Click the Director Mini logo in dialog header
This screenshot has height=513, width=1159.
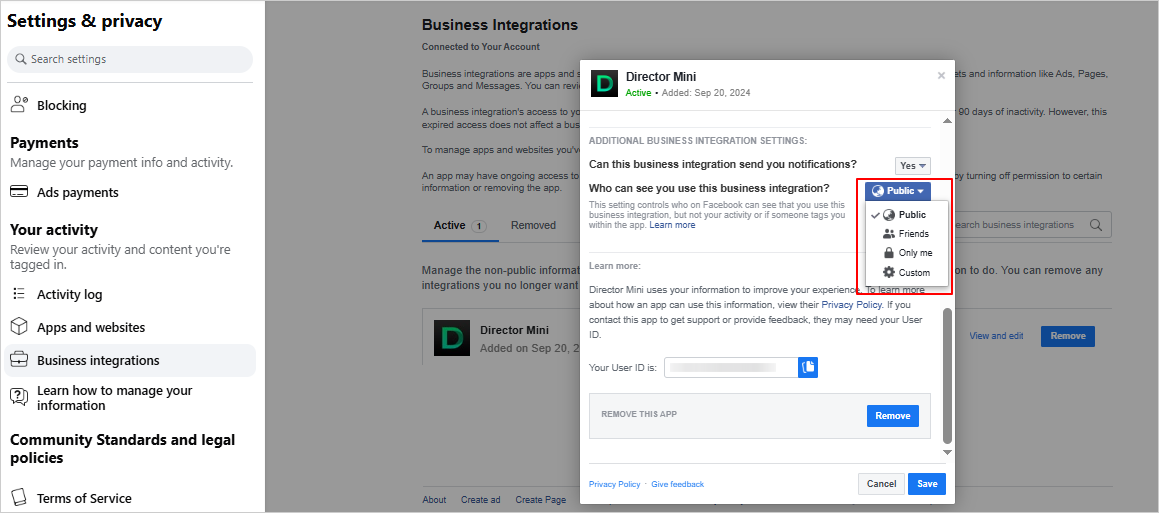[604, 84]
